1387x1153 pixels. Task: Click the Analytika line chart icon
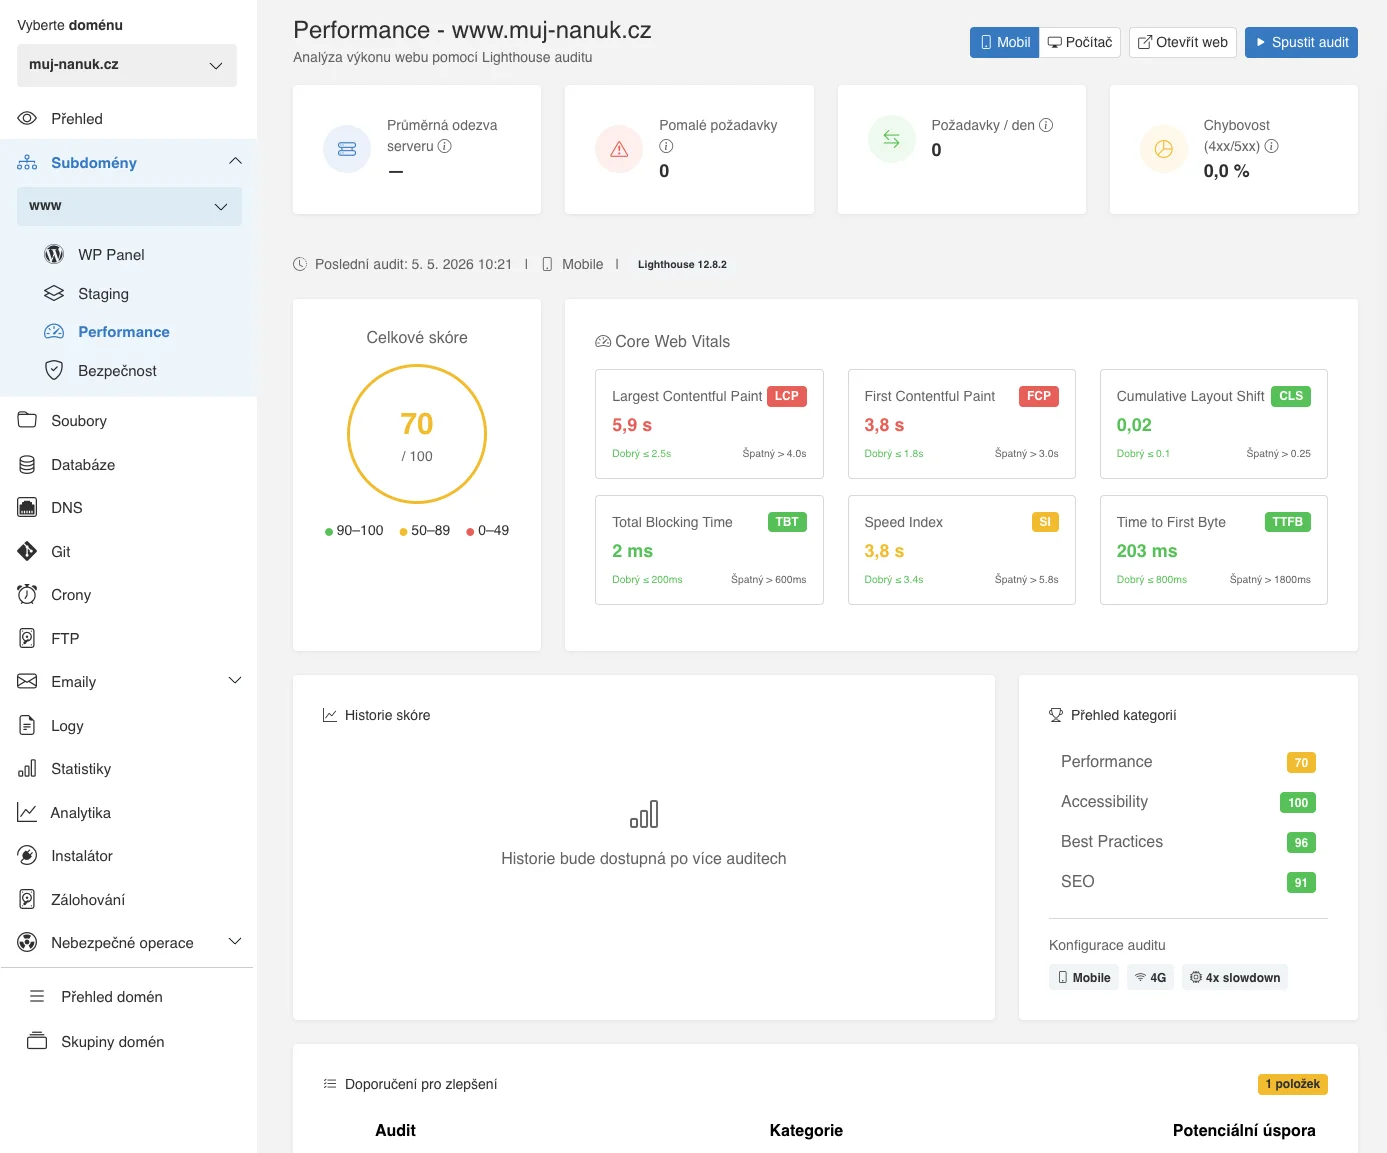pos(27,813)
